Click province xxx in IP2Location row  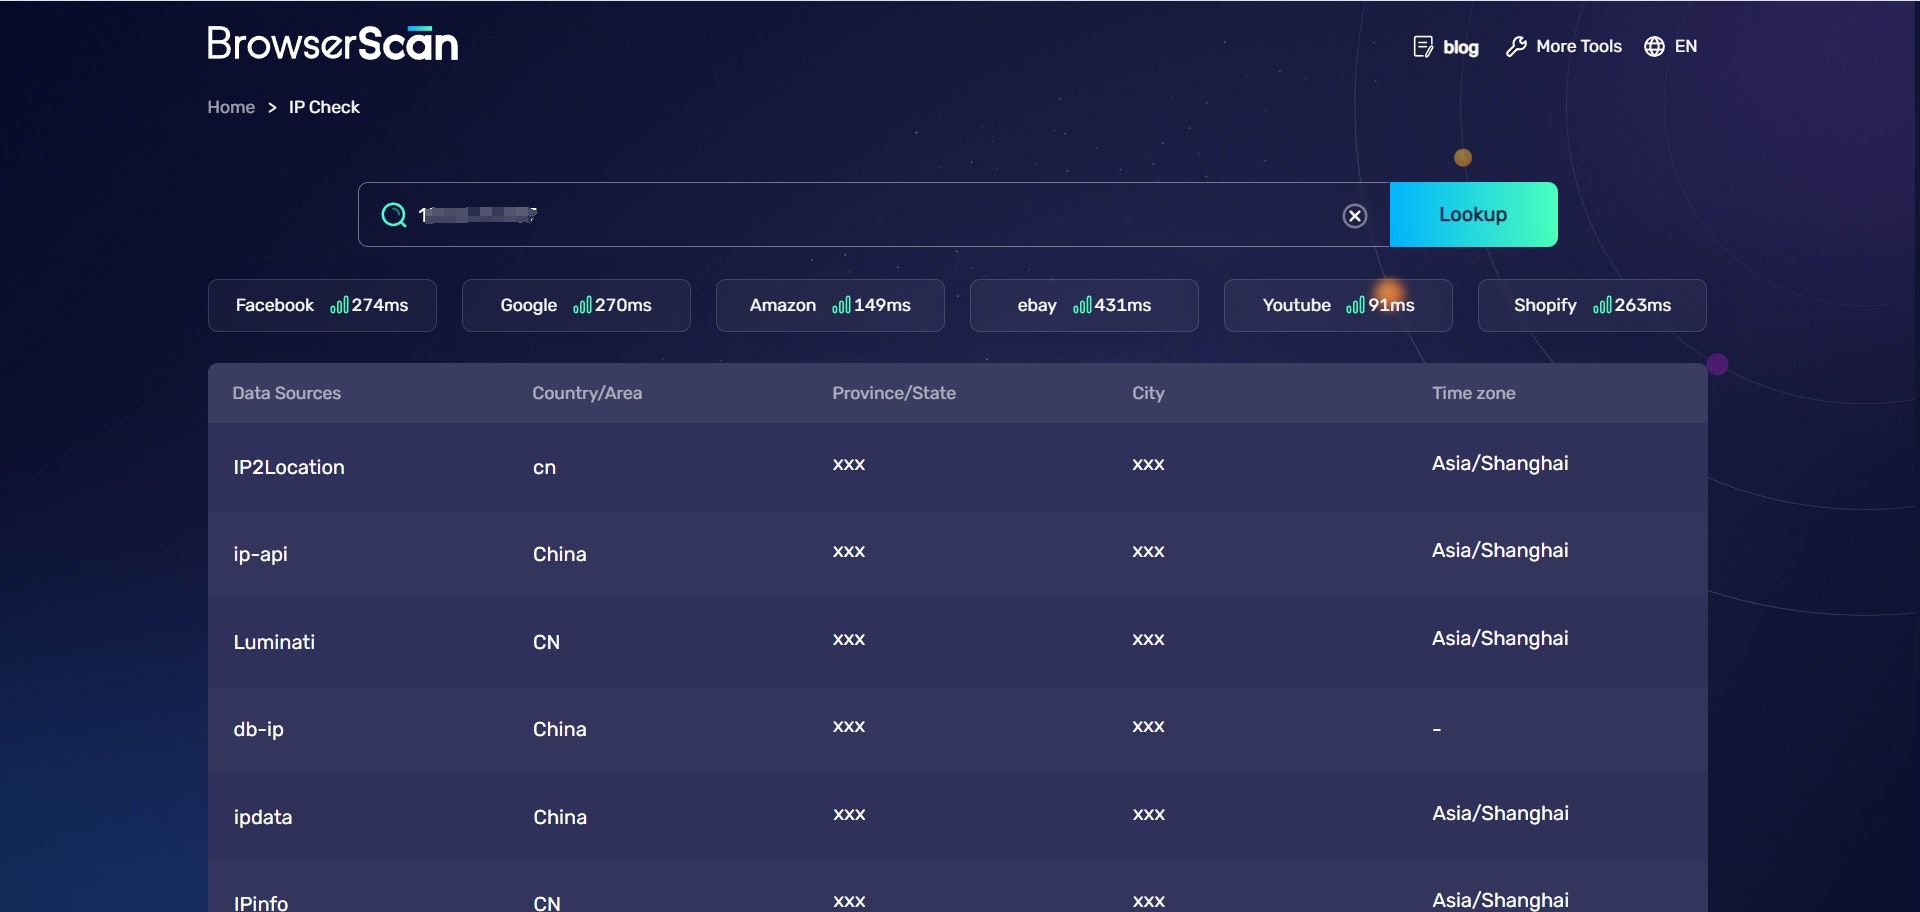click(x=849, y=465)
